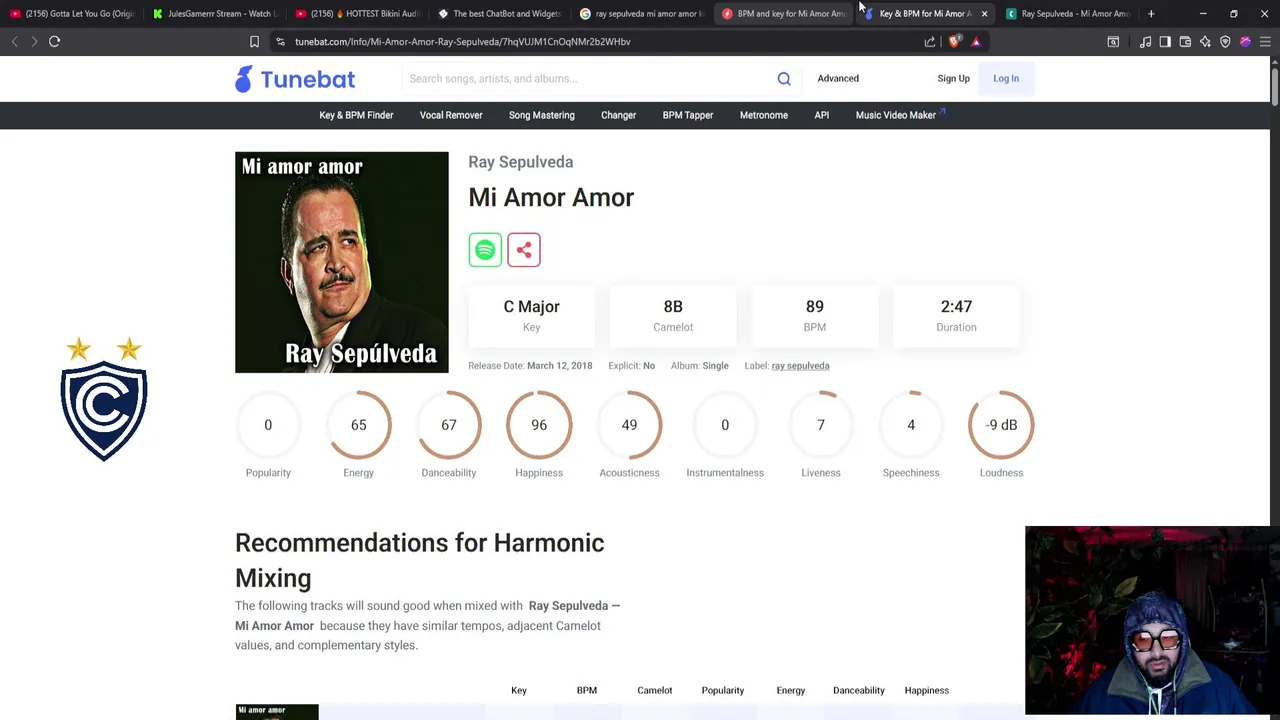Click the Danceability 67 circular gauge
The image size is (1280, 720).
(x=449, y=425)
